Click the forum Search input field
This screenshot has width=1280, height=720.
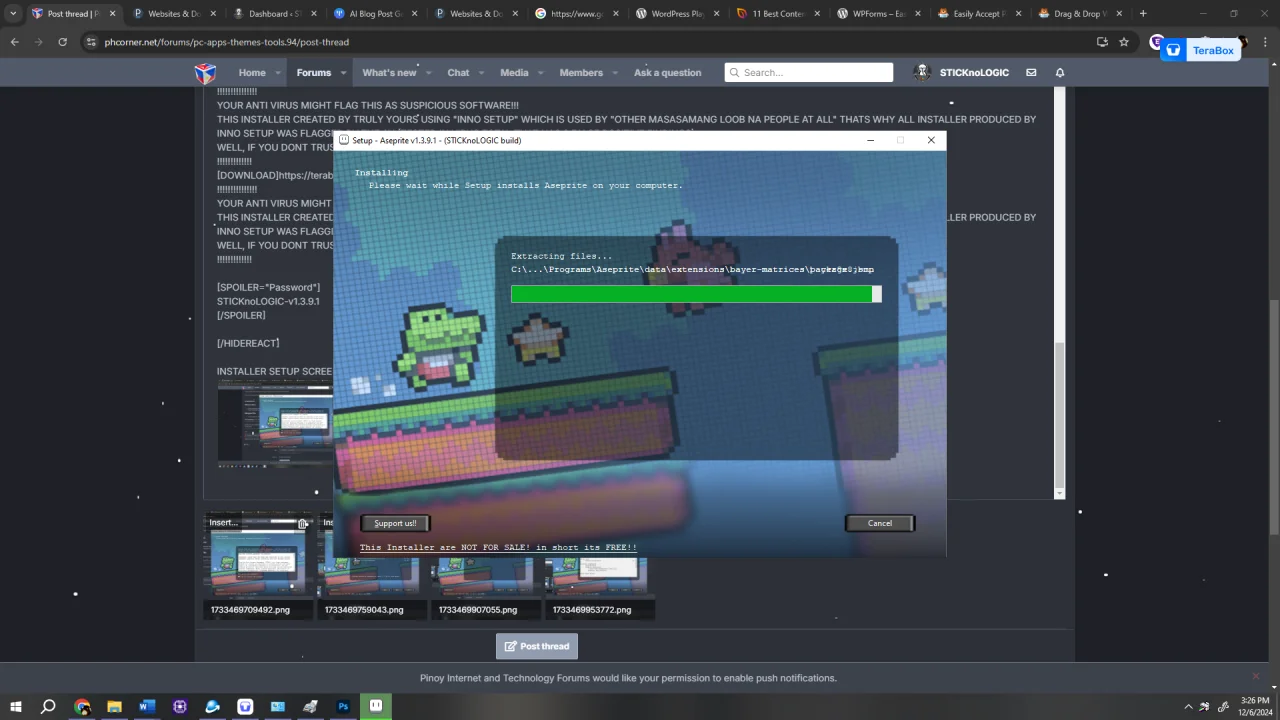coord(808,72)
